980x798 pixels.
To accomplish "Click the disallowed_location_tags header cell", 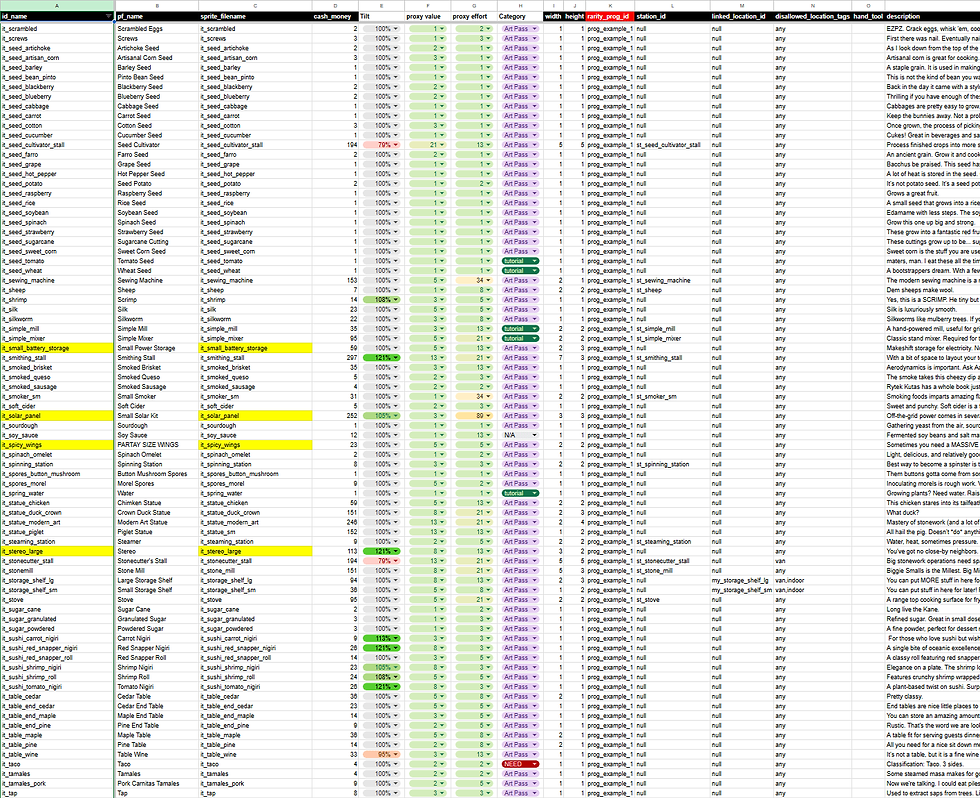I will 812,16.
